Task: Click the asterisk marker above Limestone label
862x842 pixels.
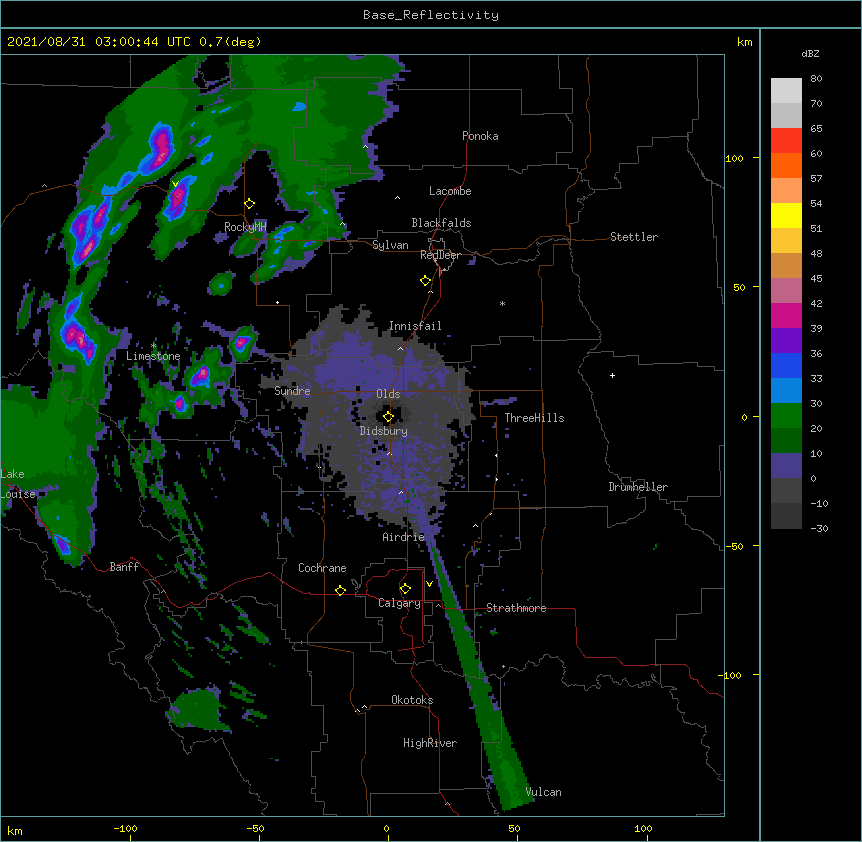Action: [x=153, y=346]
